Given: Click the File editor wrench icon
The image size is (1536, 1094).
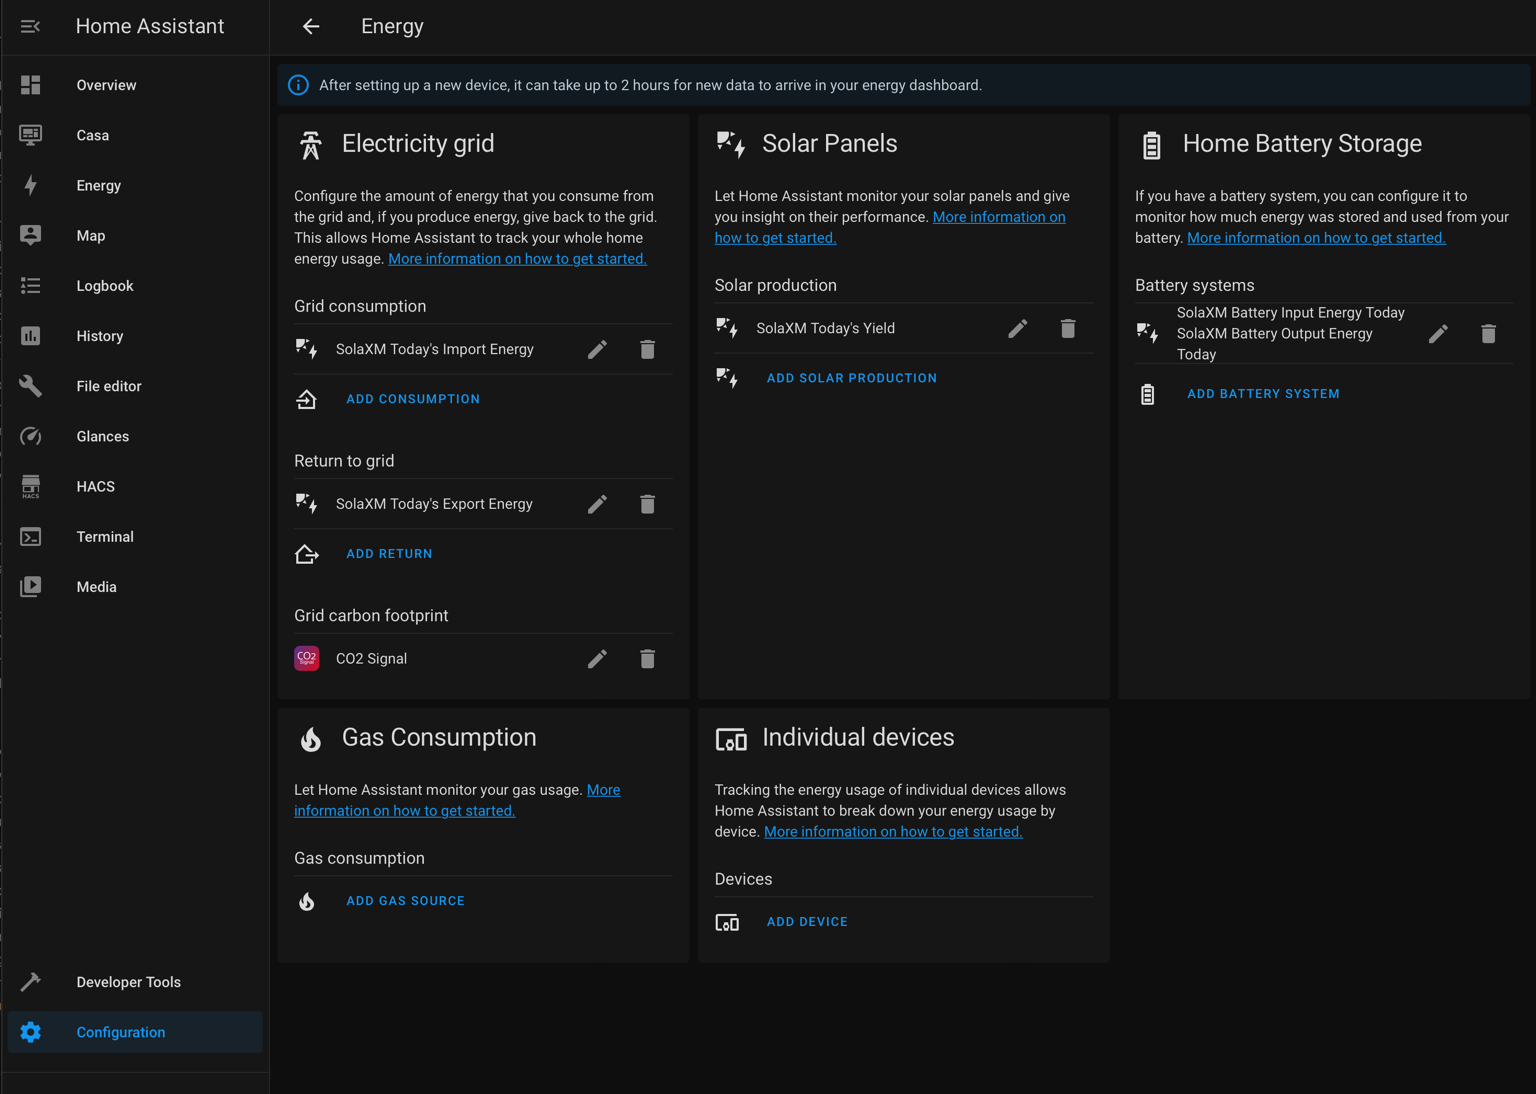Looking at the screenshot, I should coord(31,386).
